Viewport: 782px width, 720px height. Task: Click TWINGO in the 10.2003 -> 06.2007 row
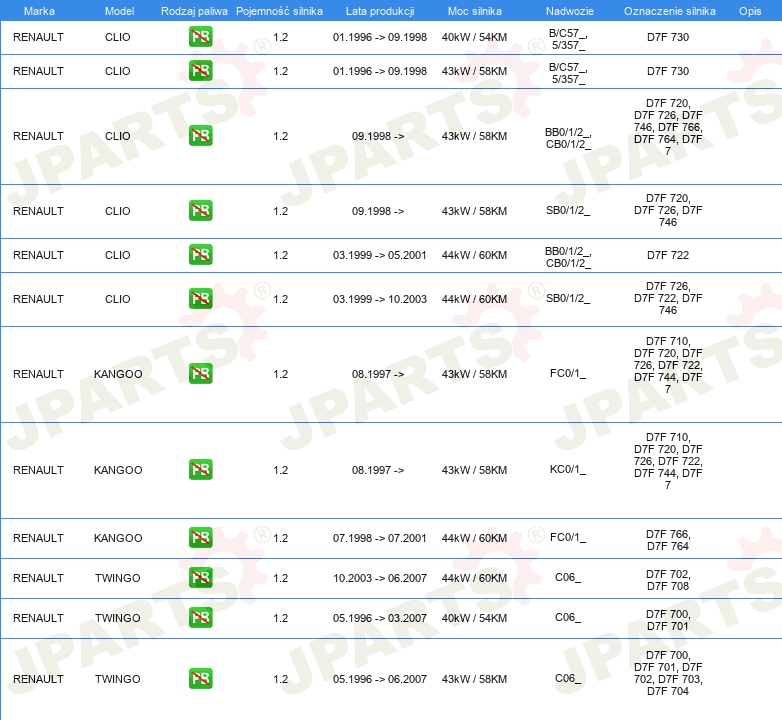click(x=118, y=578)
